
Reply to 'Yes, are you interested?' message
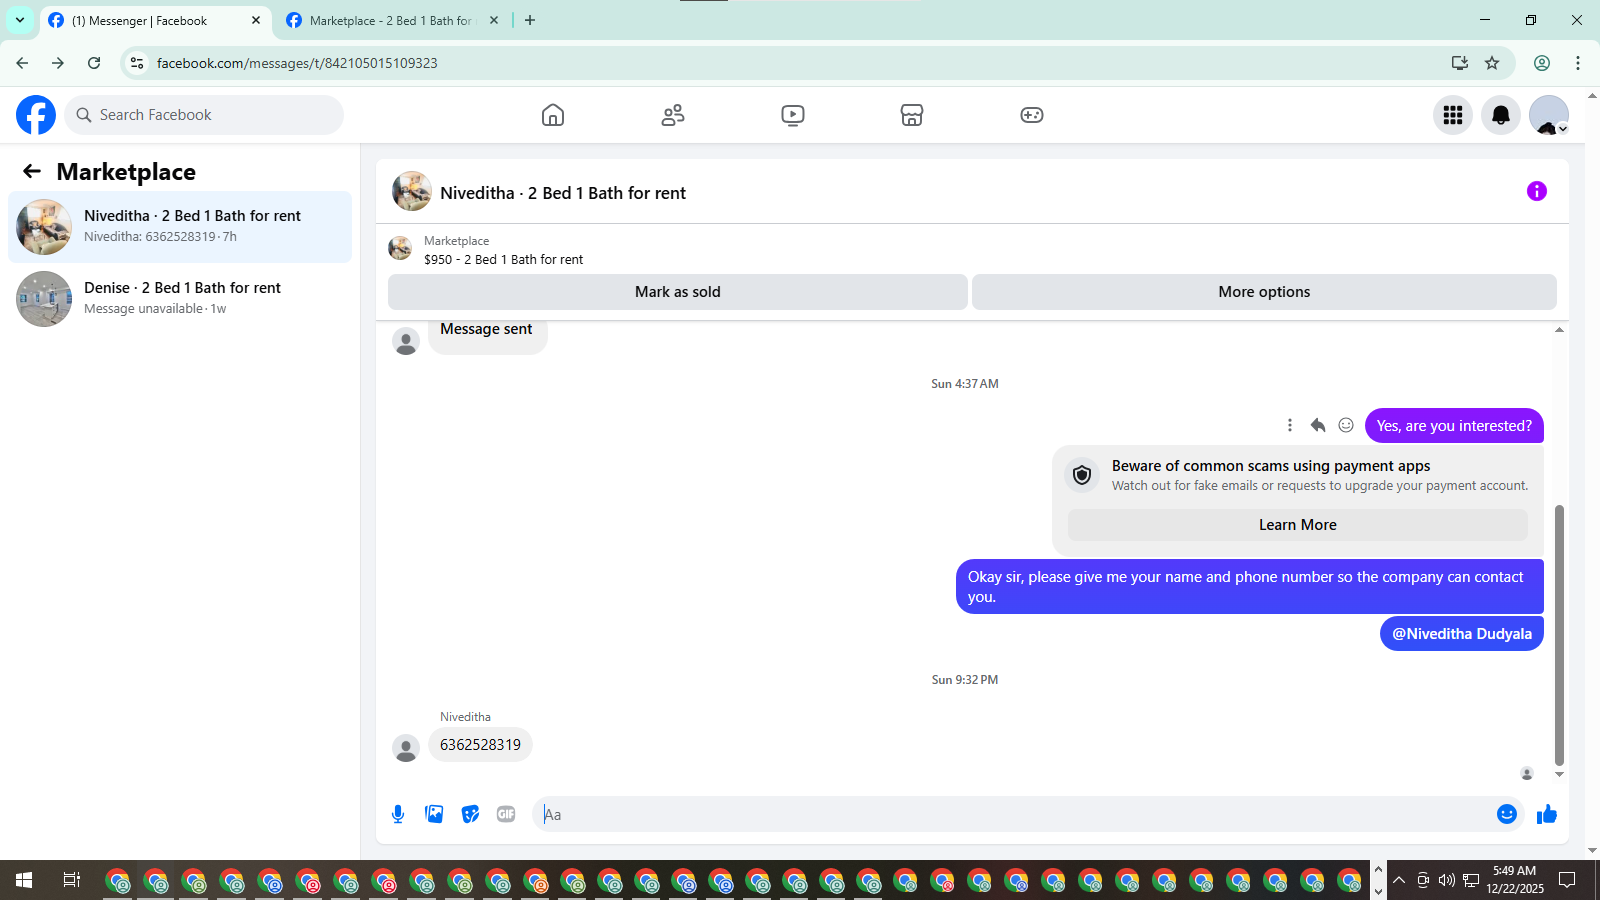[x=1318, y=425]
